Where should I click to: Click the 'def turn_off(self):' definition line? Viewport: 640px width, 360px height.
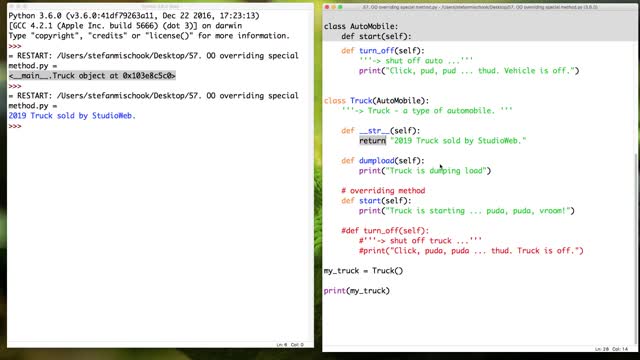383,51
